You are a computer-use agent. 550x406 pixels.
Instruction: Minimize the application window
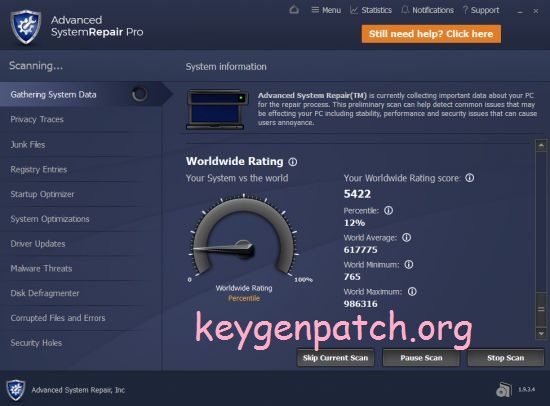coord(520,12)
